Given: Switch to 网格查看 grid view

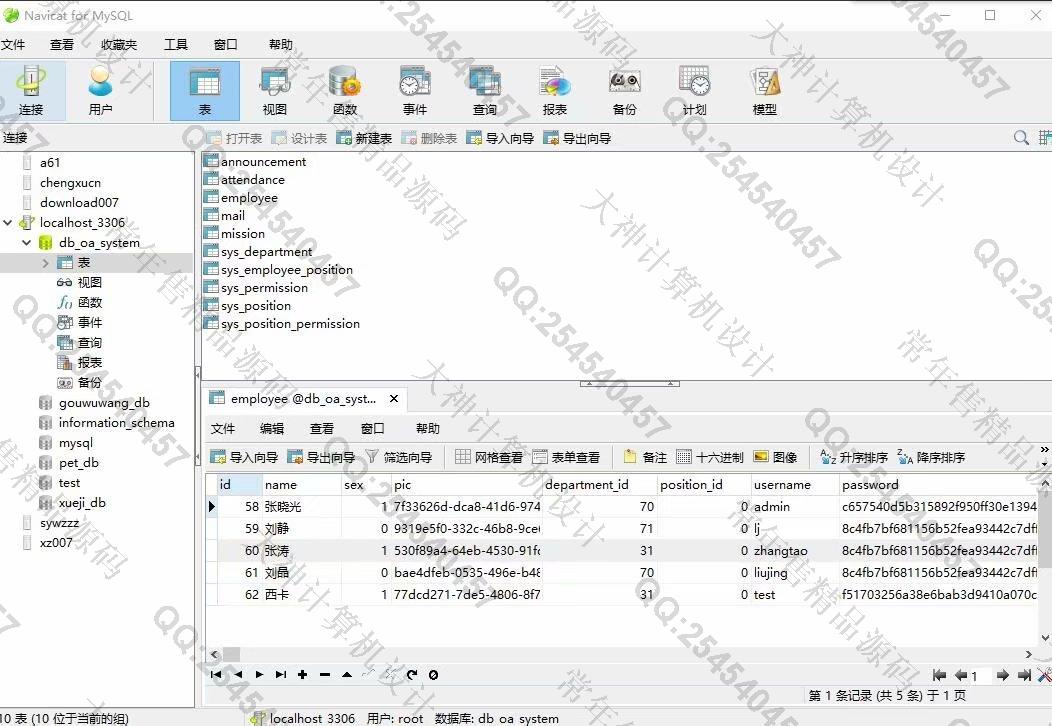Looking at the screenshot, I should point(489,457).
